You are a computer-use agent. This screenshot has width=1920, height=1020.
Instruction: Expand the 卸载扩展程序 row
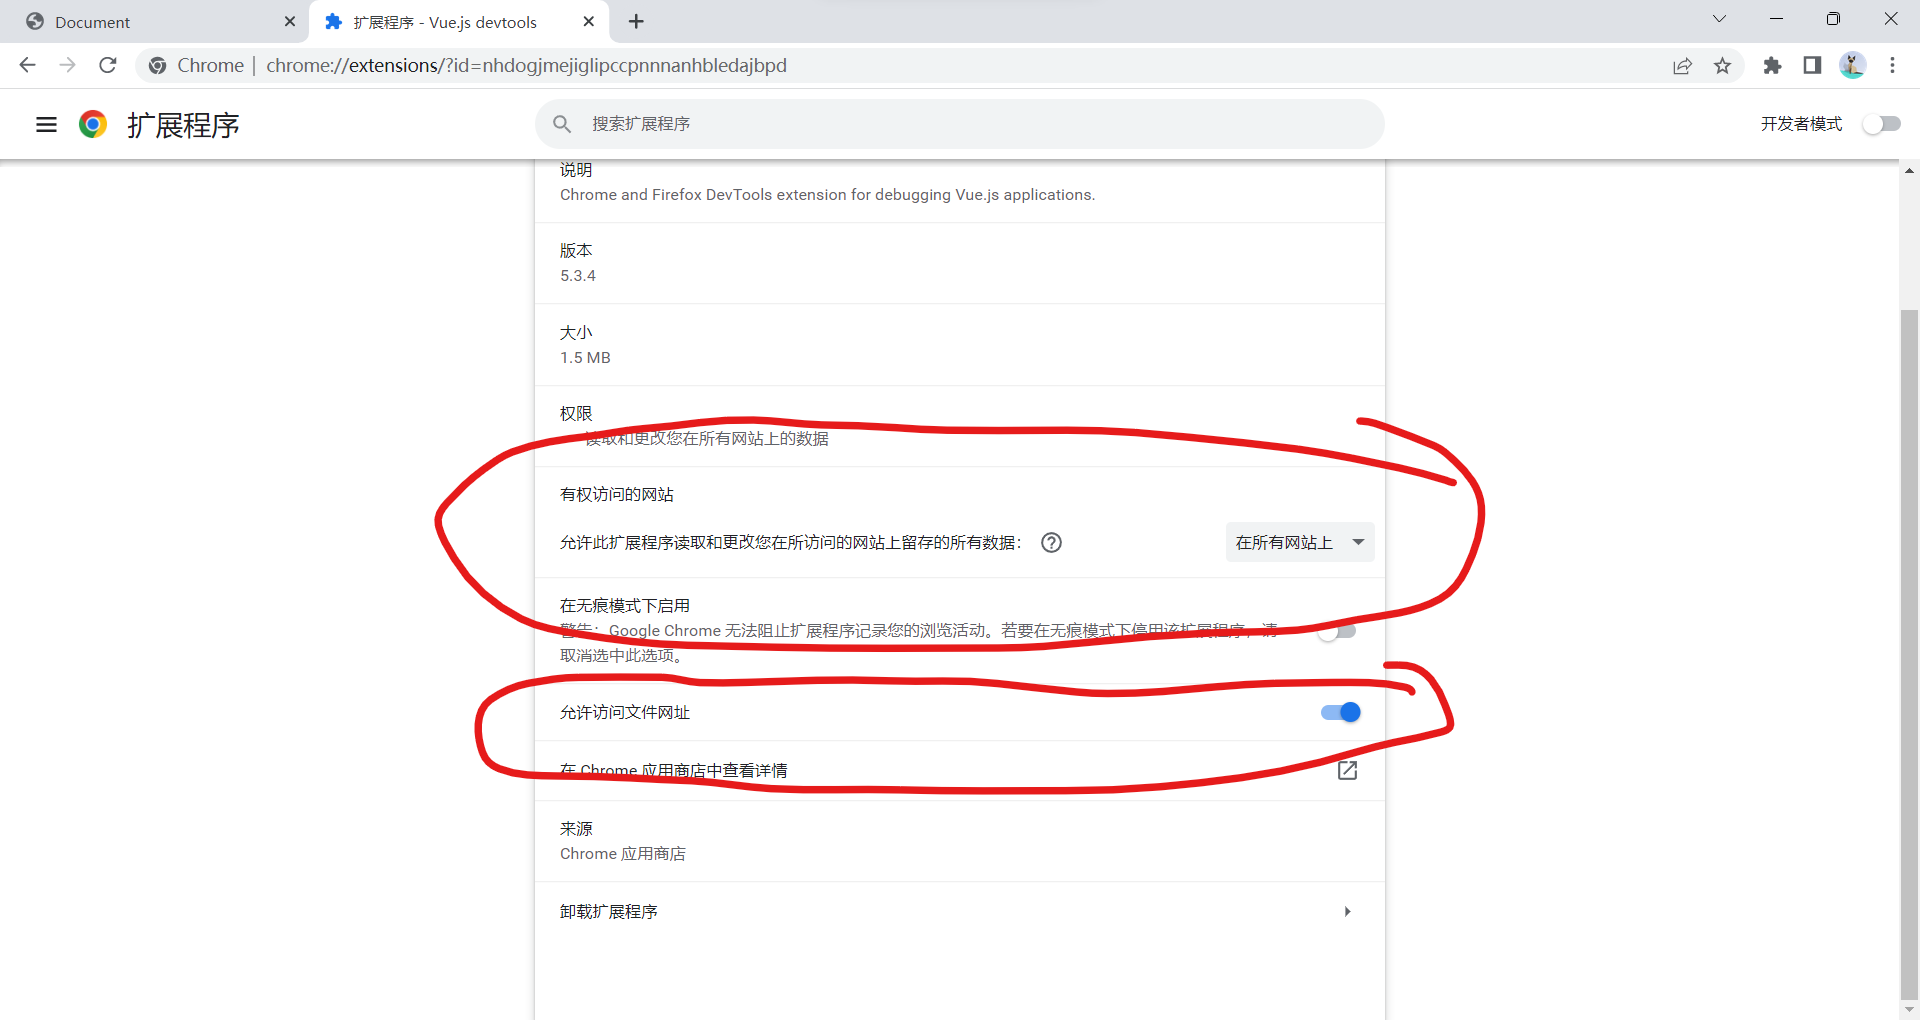click(1347, 911)
